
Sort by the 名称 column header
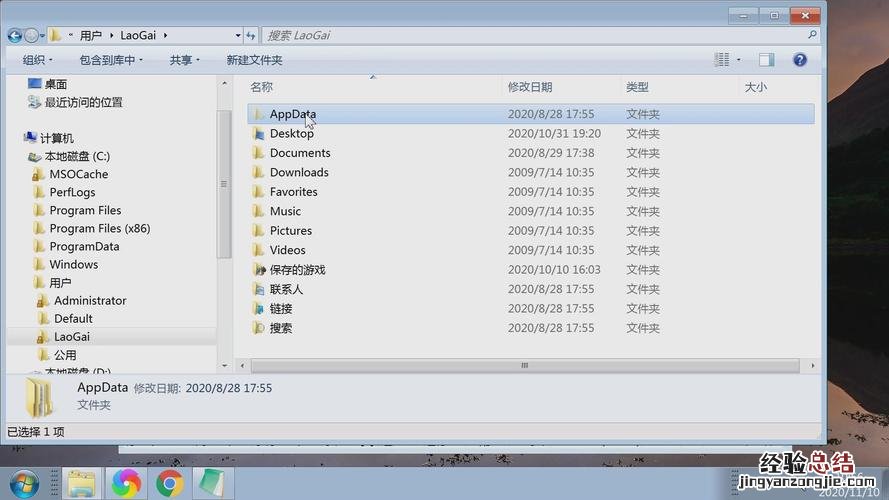tap(261, 87)
